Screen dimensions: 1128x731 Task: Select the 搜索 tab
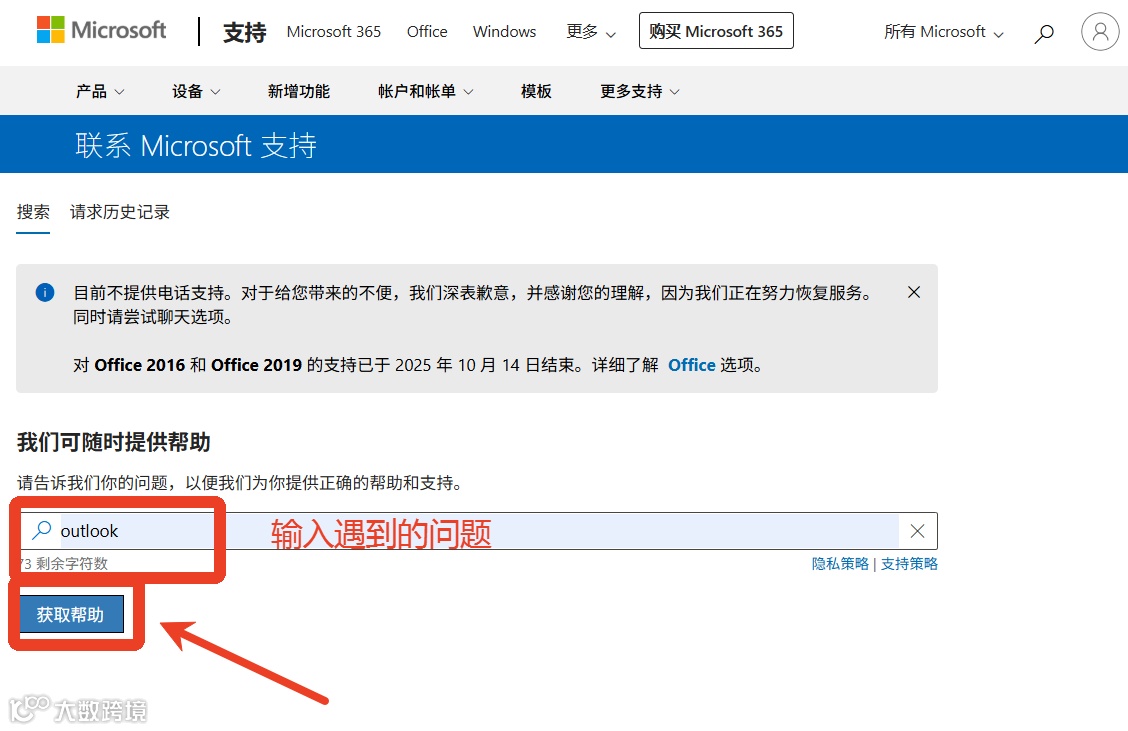[33, 212]
